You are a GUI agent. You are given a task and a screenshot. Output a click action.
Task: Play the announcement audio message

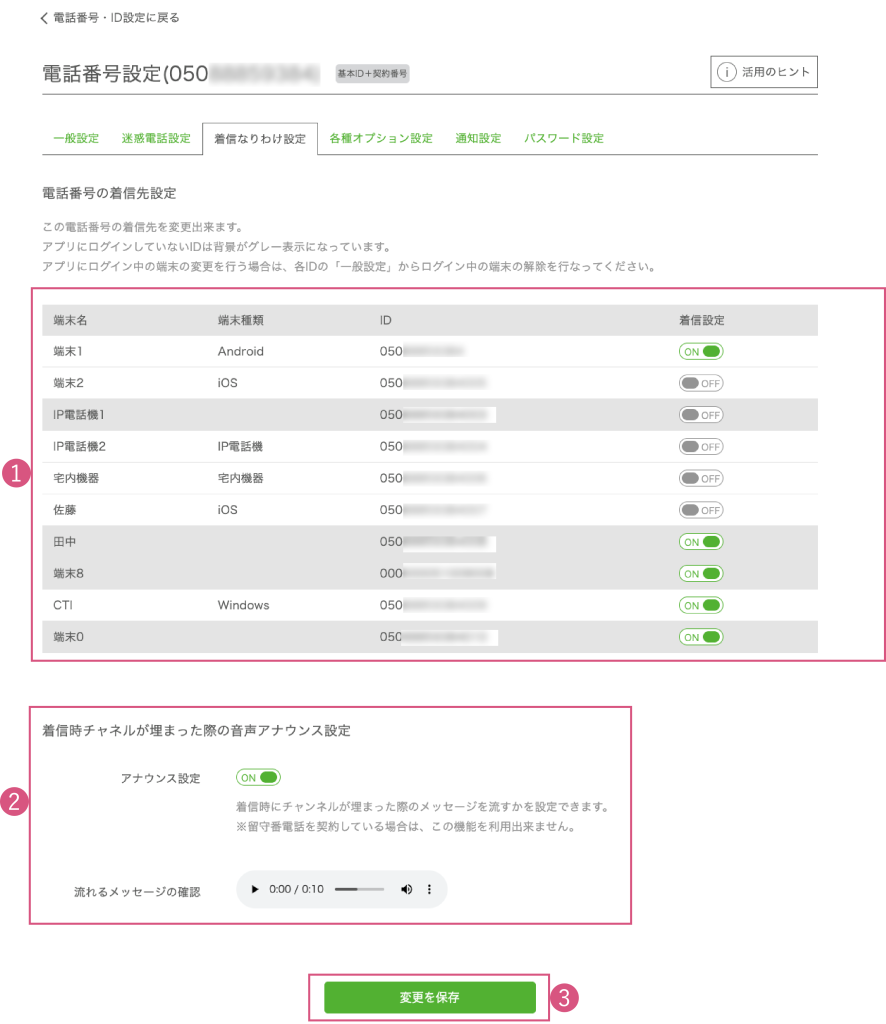tap(255, 889)
